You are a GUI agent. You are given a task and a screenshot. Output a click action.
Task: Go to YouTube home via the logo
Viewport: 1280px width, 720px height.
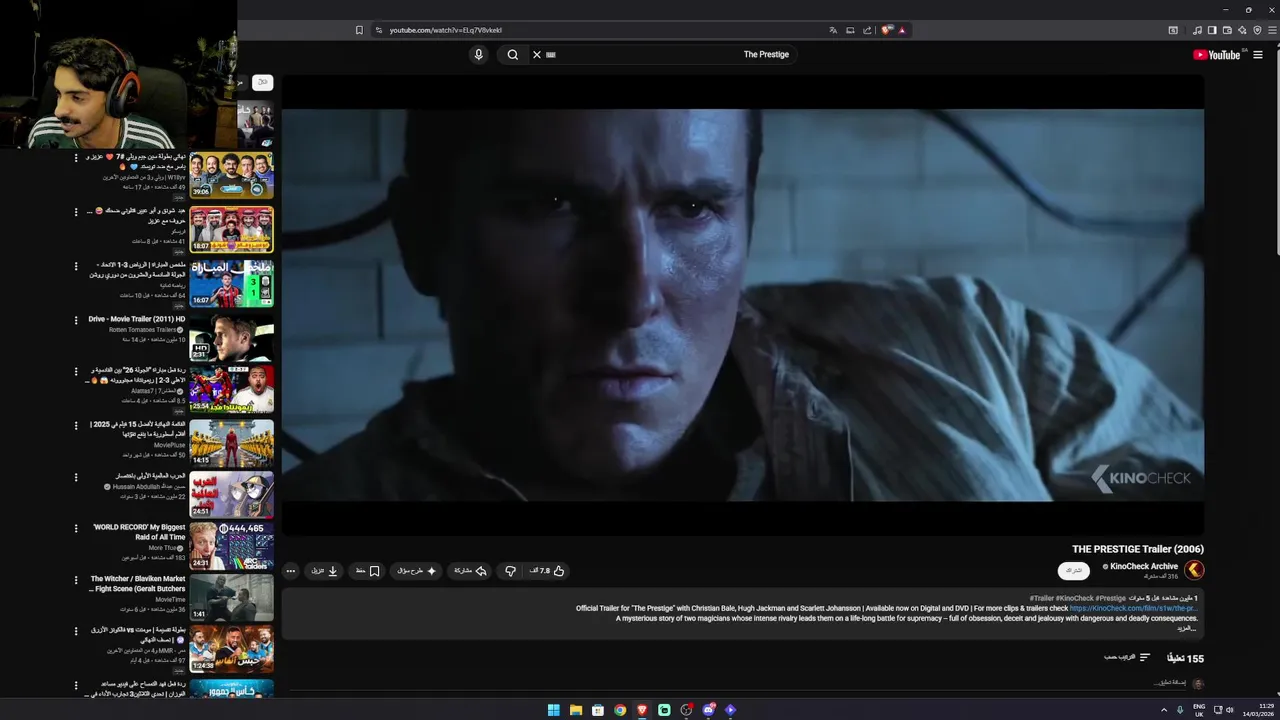1217,55
